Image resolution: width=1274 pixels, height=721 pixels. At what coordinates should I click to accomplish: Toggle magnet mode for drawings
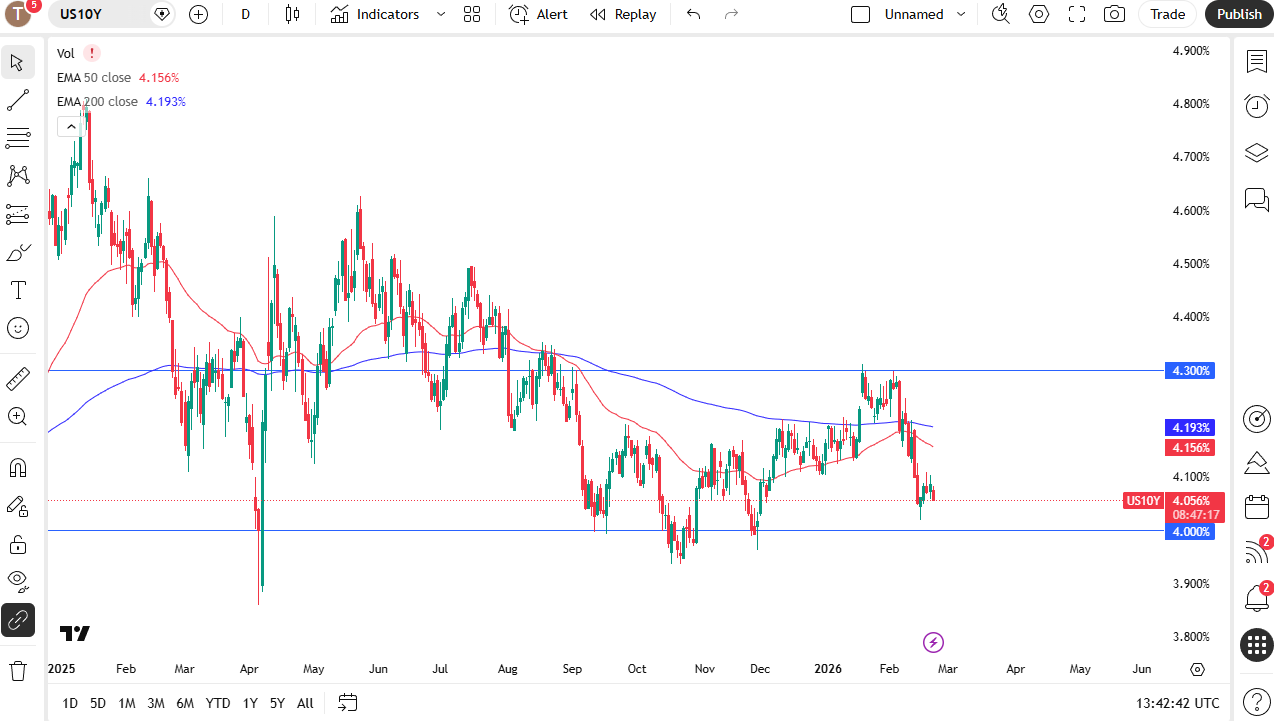18,467
